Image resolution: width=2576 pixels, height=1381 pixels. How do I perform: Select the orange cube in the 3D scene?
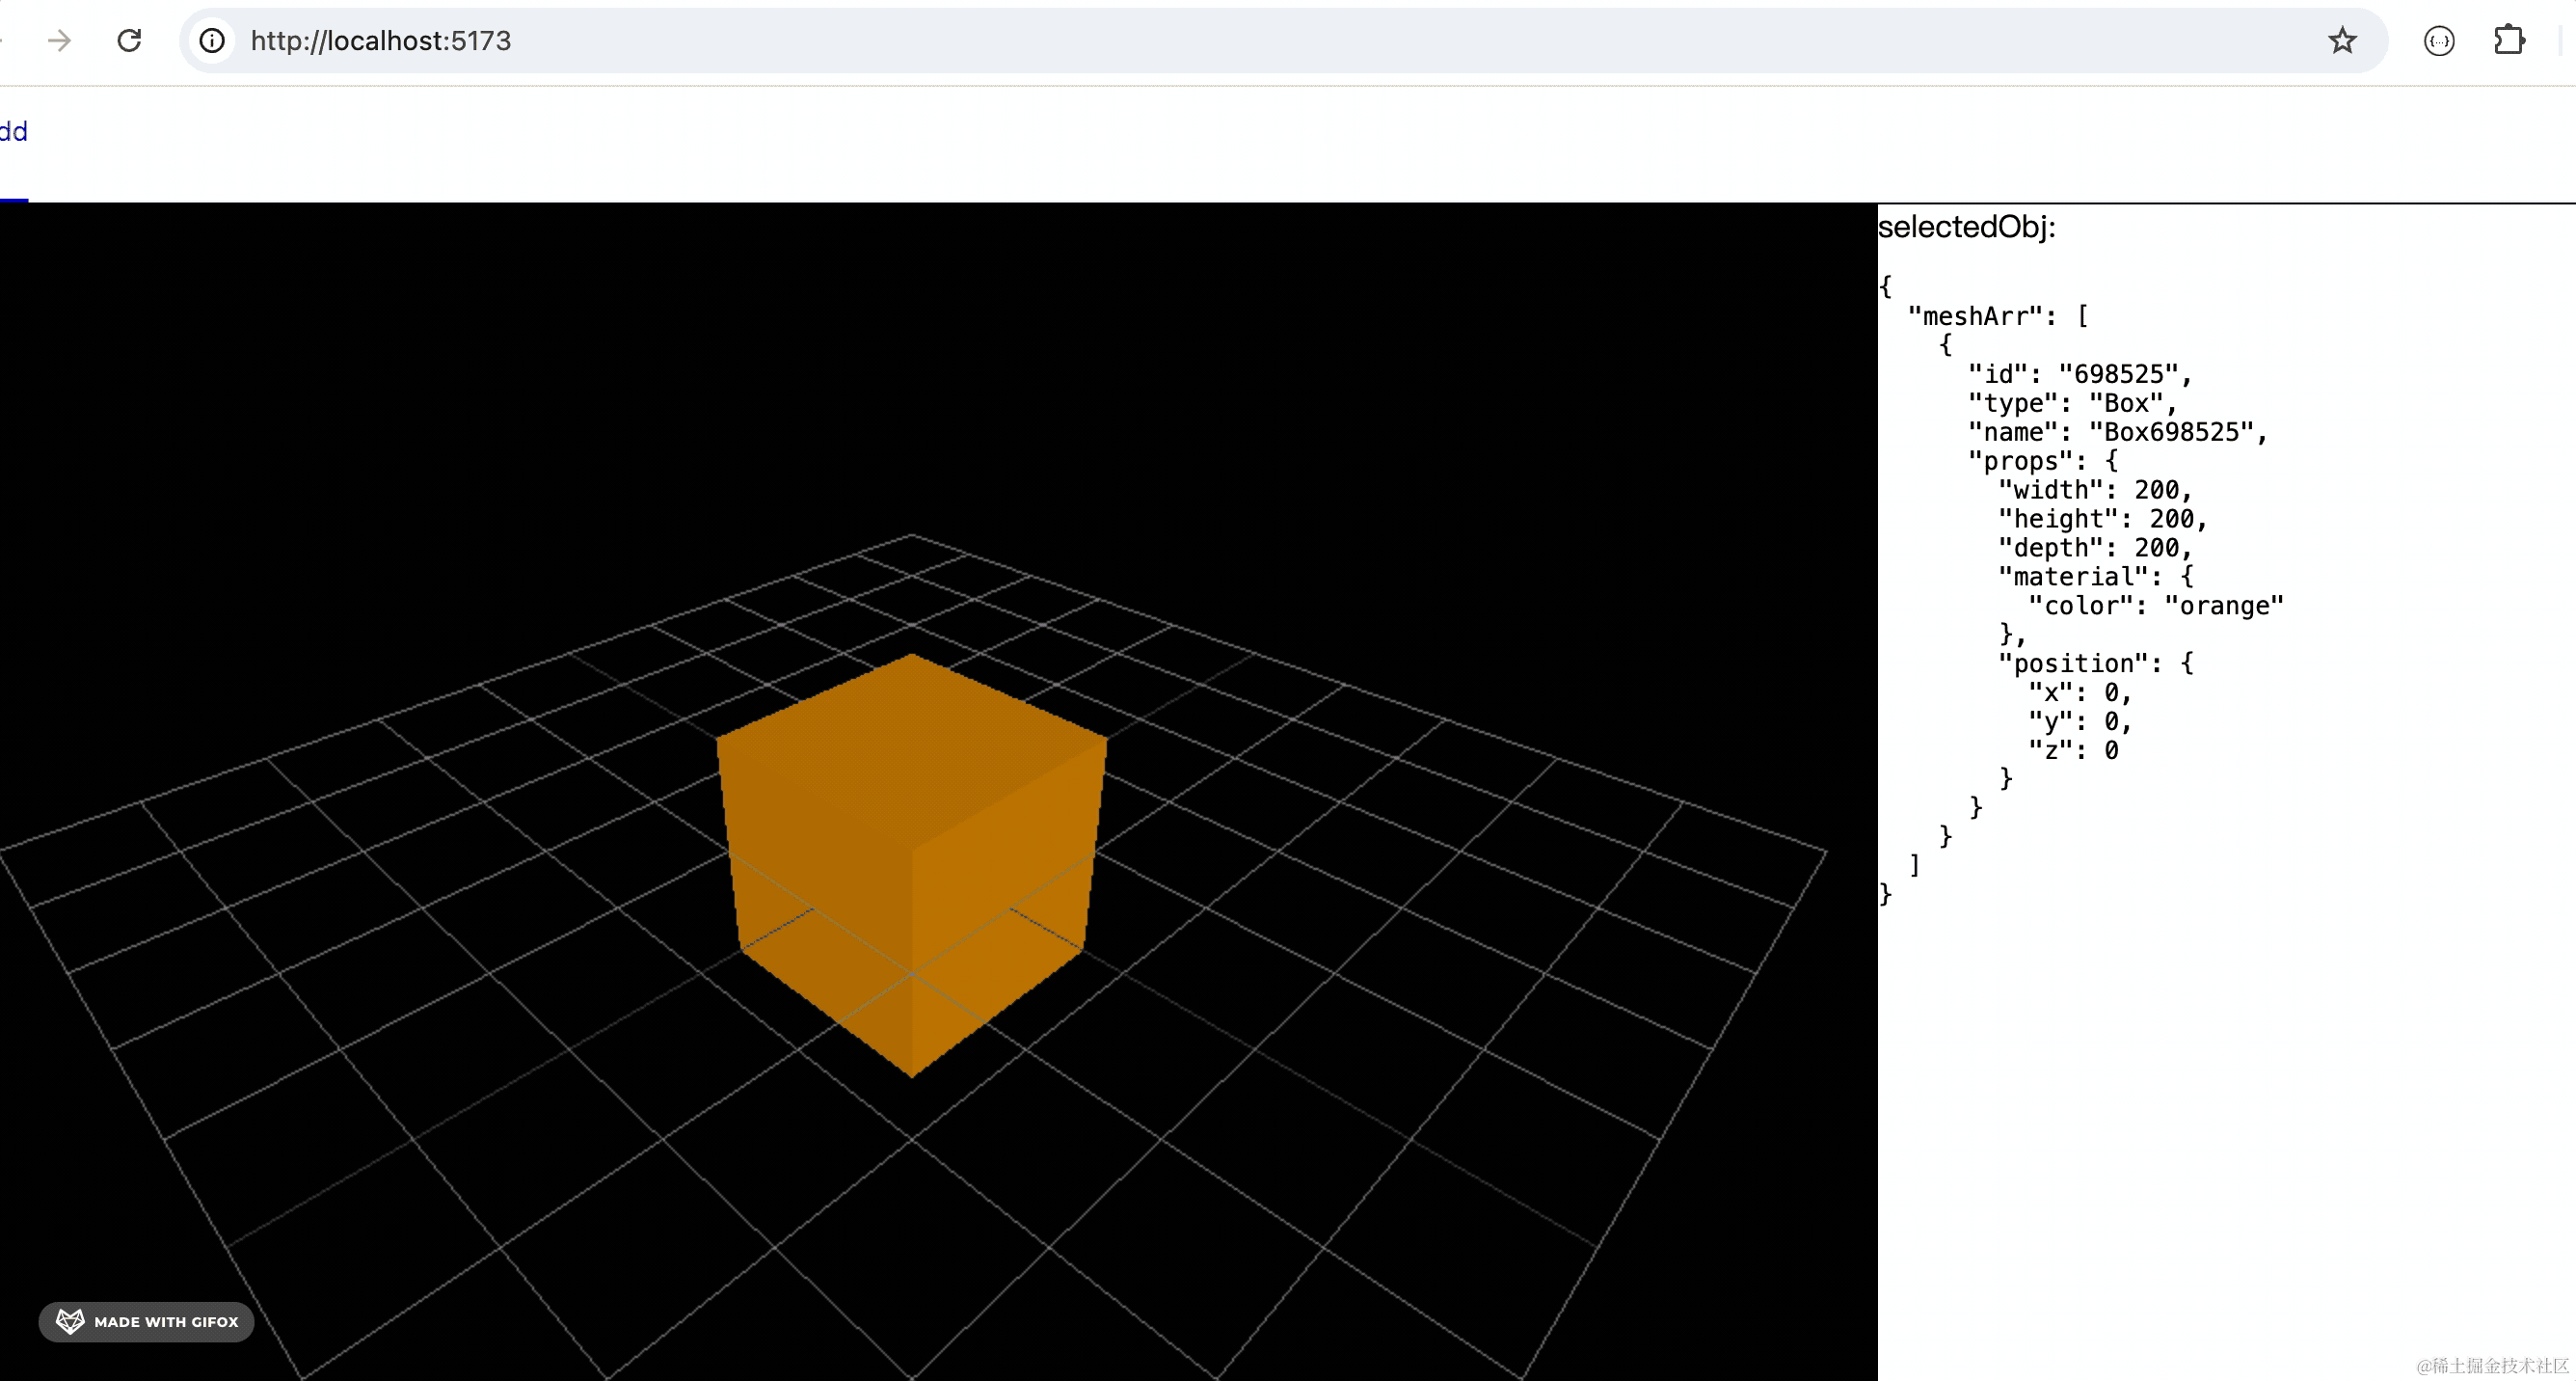coord(911,864)
